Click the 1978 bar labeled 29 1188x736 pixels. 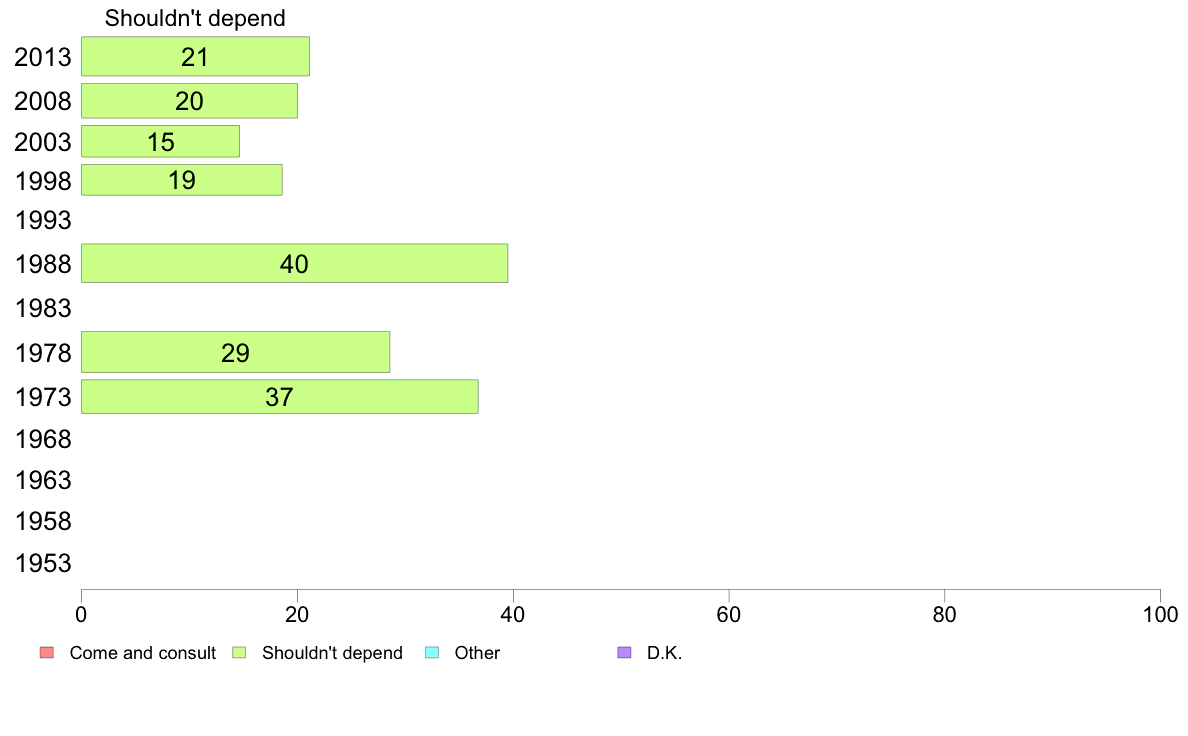(x=235, y=352)
